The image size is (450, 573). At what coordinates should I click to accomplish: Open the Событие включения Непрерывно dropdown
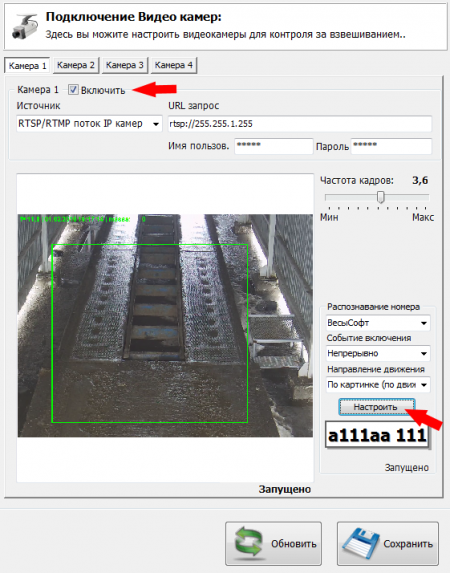coord(378,353)
